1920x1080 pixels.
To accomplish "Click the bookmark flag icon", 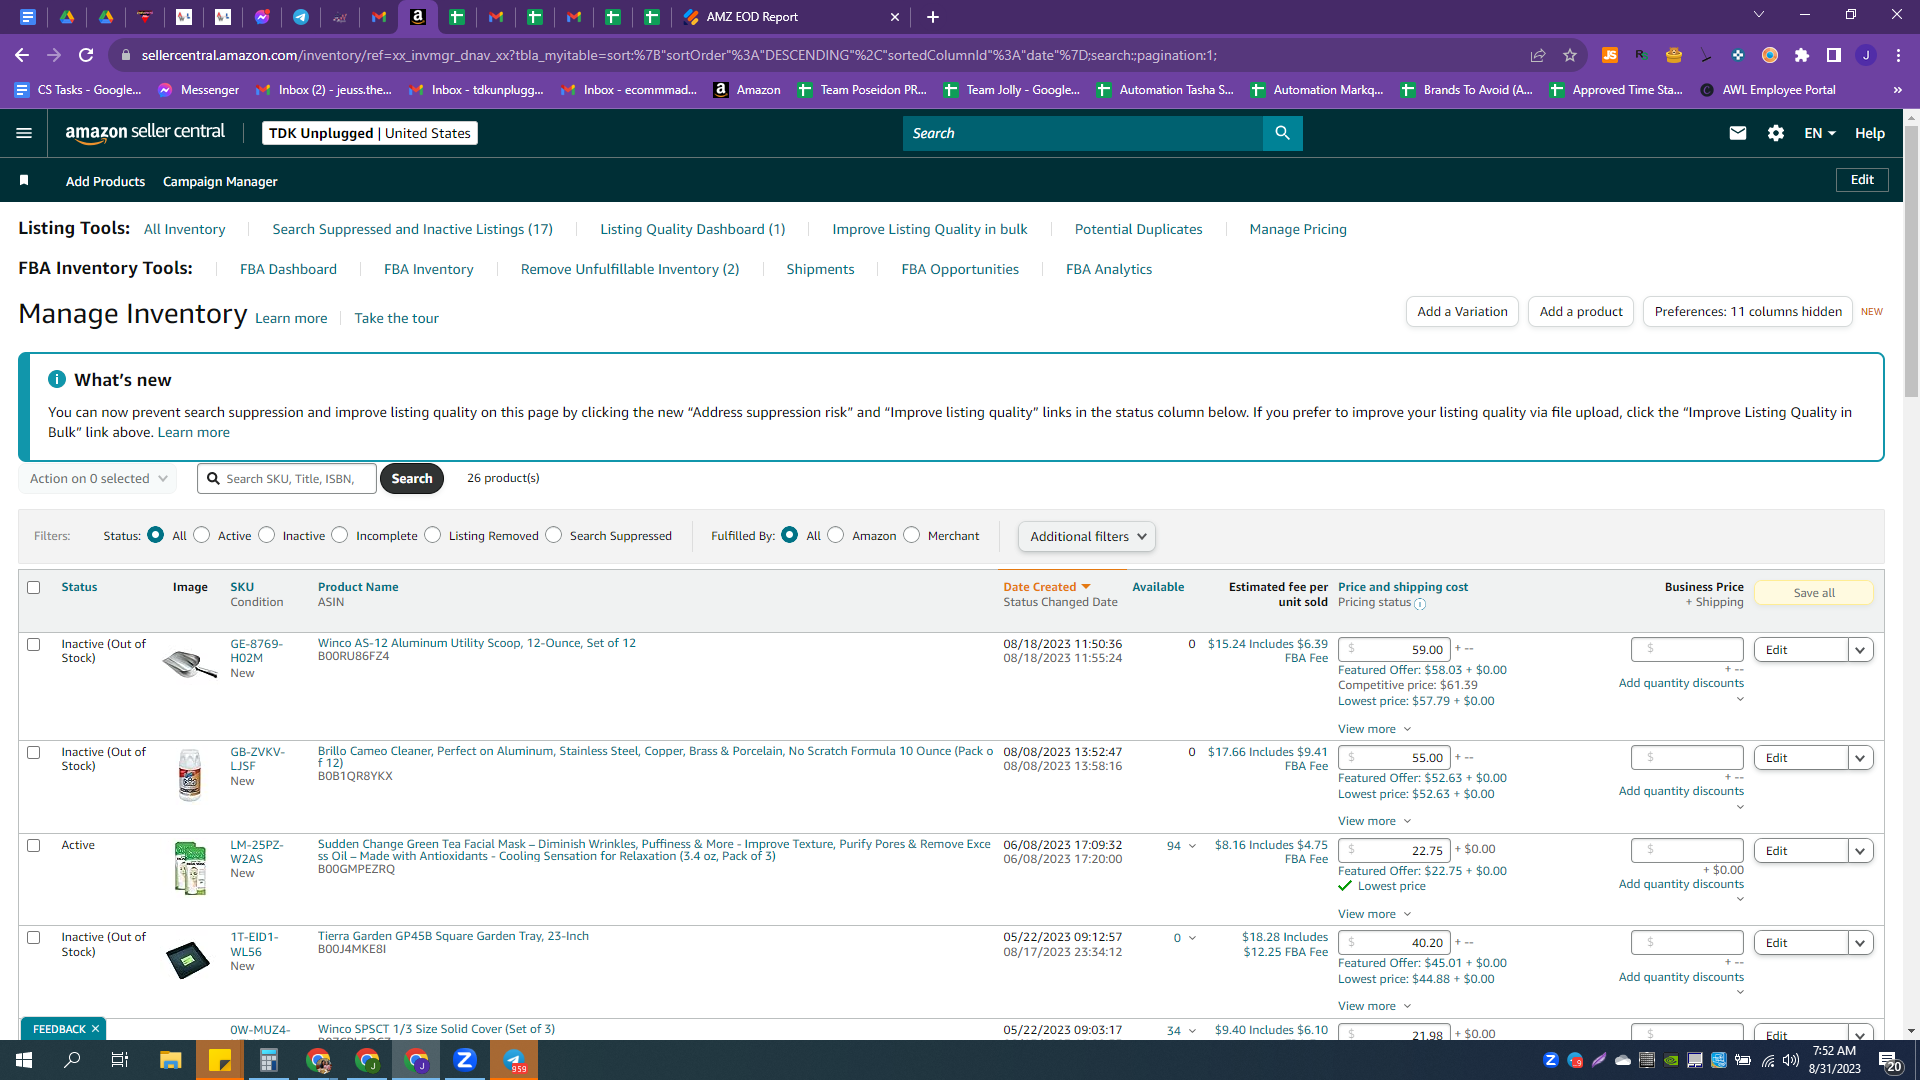I will (x=24, y=180).
